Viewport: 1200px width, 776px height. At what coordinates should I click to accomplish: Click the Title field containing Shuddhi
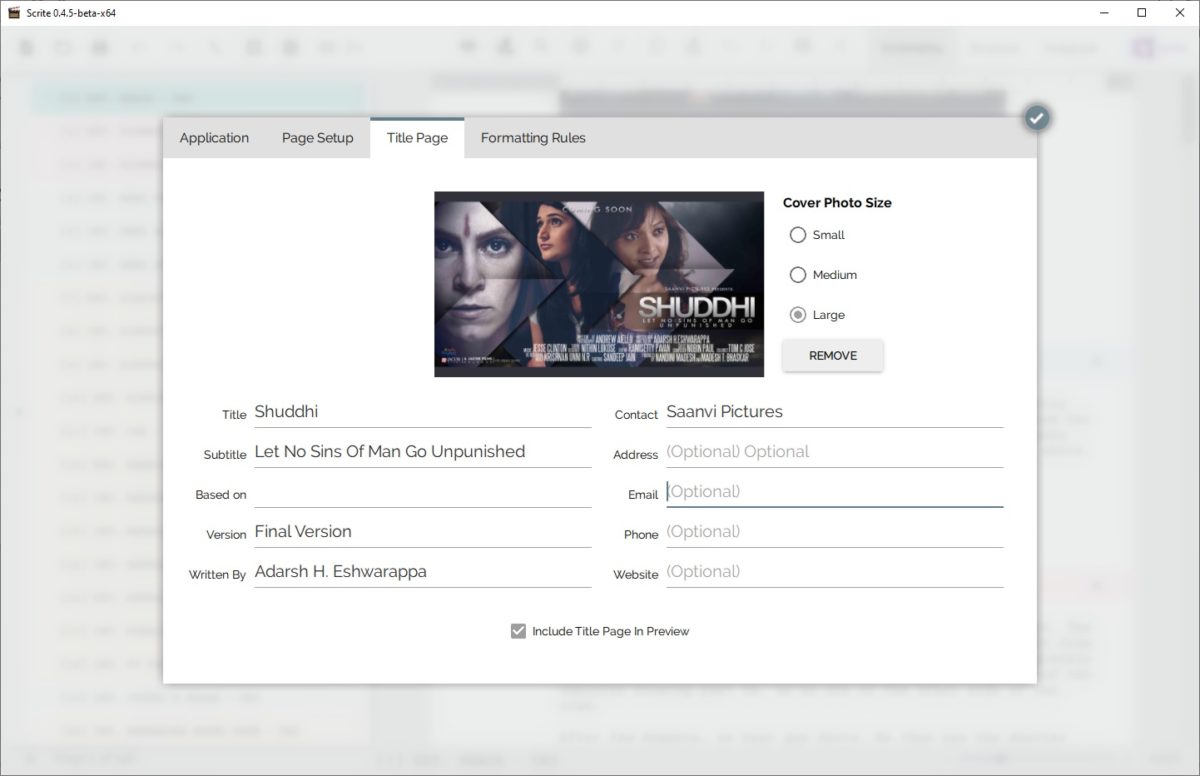pos(420,412)
